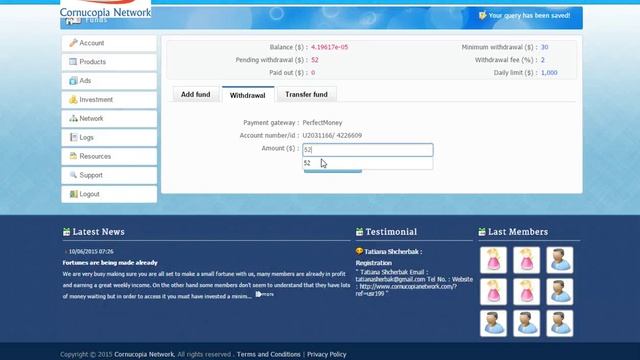Viewport: 640px width, 360px height.
Task: Click the Minimum withdrawal value 30
Action: click(x=544, y=47)
